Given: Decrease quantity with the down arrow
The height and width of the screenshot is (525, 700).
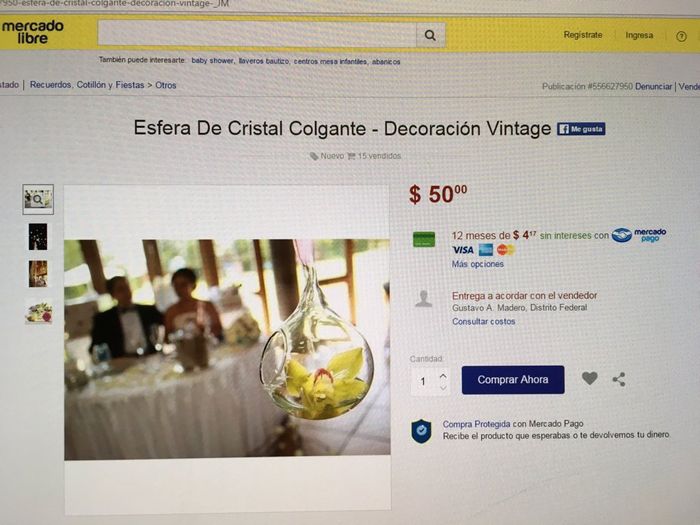Looking at the screenshot, I should (443, 388).
